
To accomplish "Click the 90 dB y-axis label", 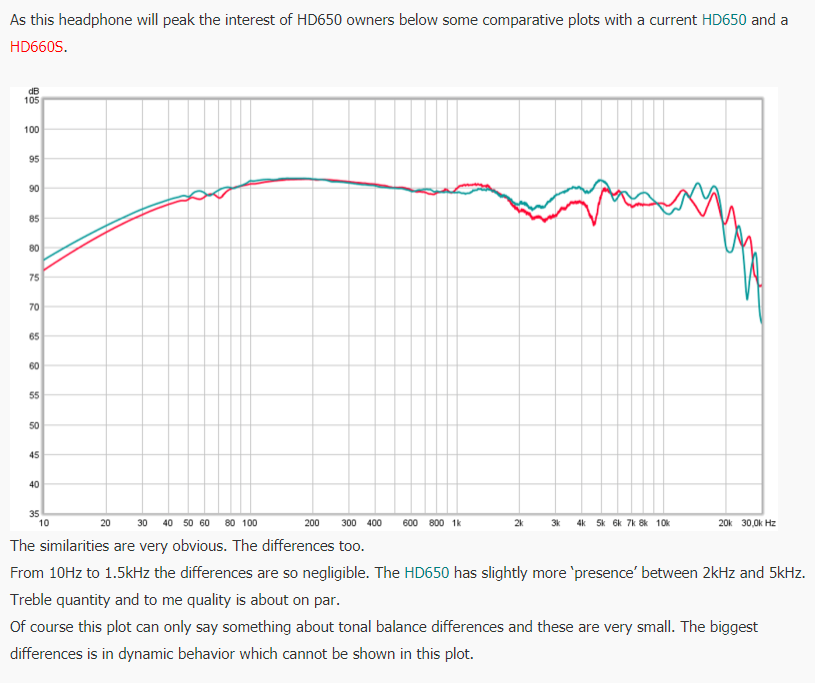I will click(x=32, y=189).
